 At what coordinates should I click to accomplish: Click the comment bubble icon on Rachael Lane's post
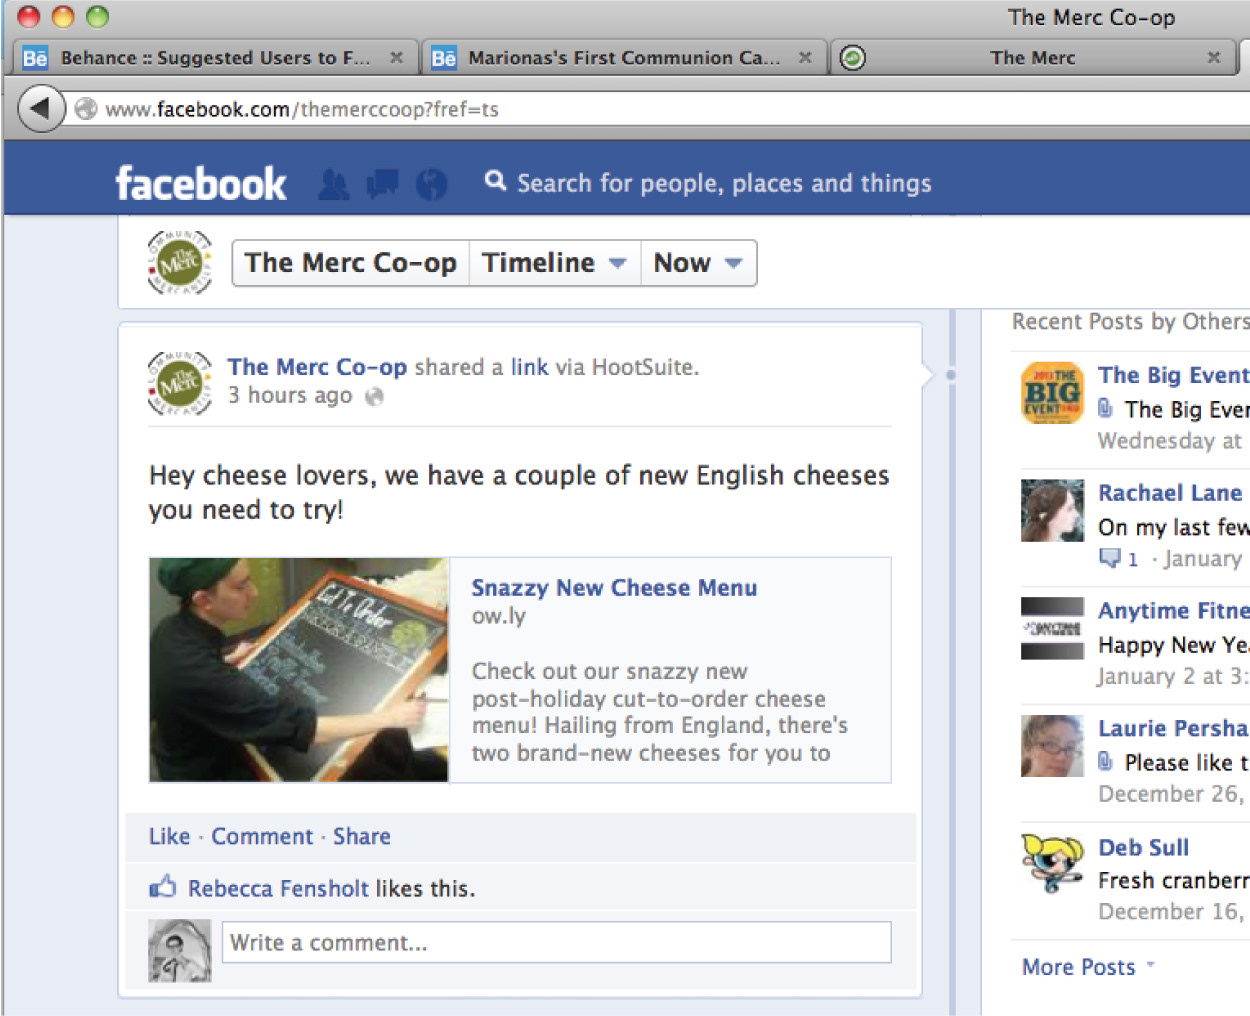[1109, 558]
